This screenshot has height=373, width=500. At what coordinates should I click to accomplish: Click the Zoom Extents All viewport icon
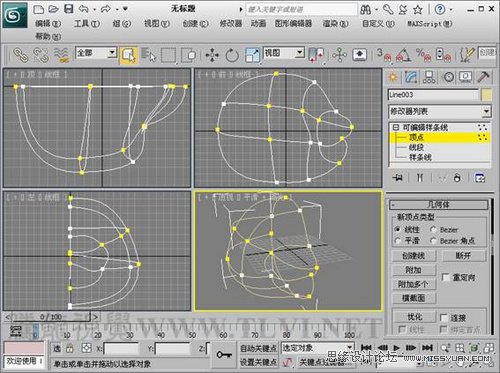(489, 348)
